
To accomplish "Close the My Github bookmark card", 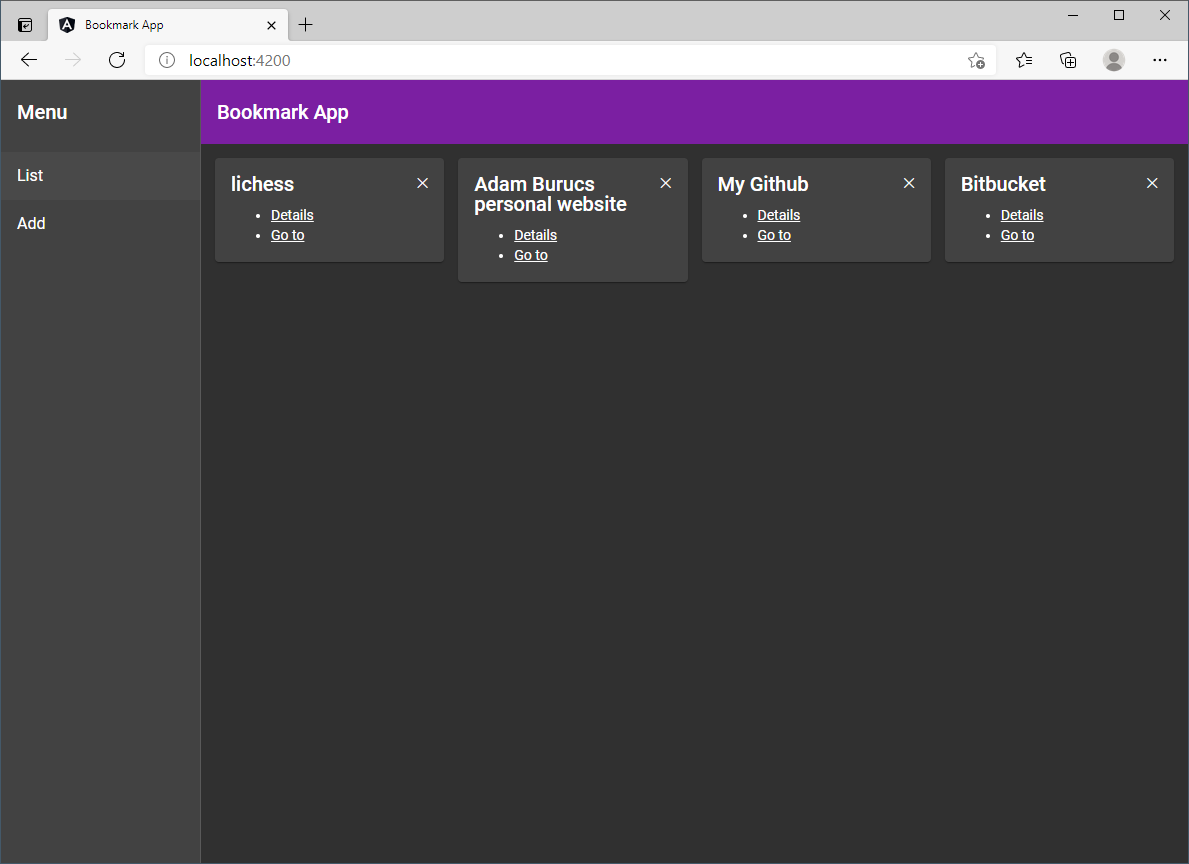I will 909,184.
